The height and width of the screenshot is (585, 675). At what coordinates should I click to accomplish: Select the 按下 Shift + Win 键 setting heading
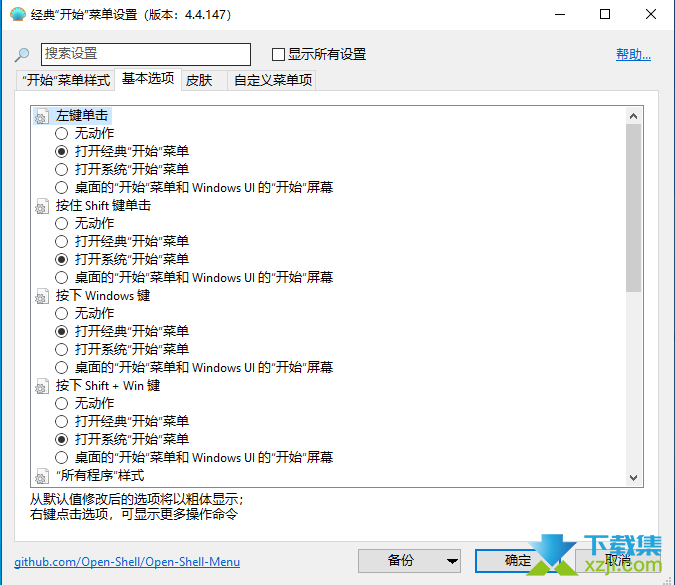pos(108,386)
